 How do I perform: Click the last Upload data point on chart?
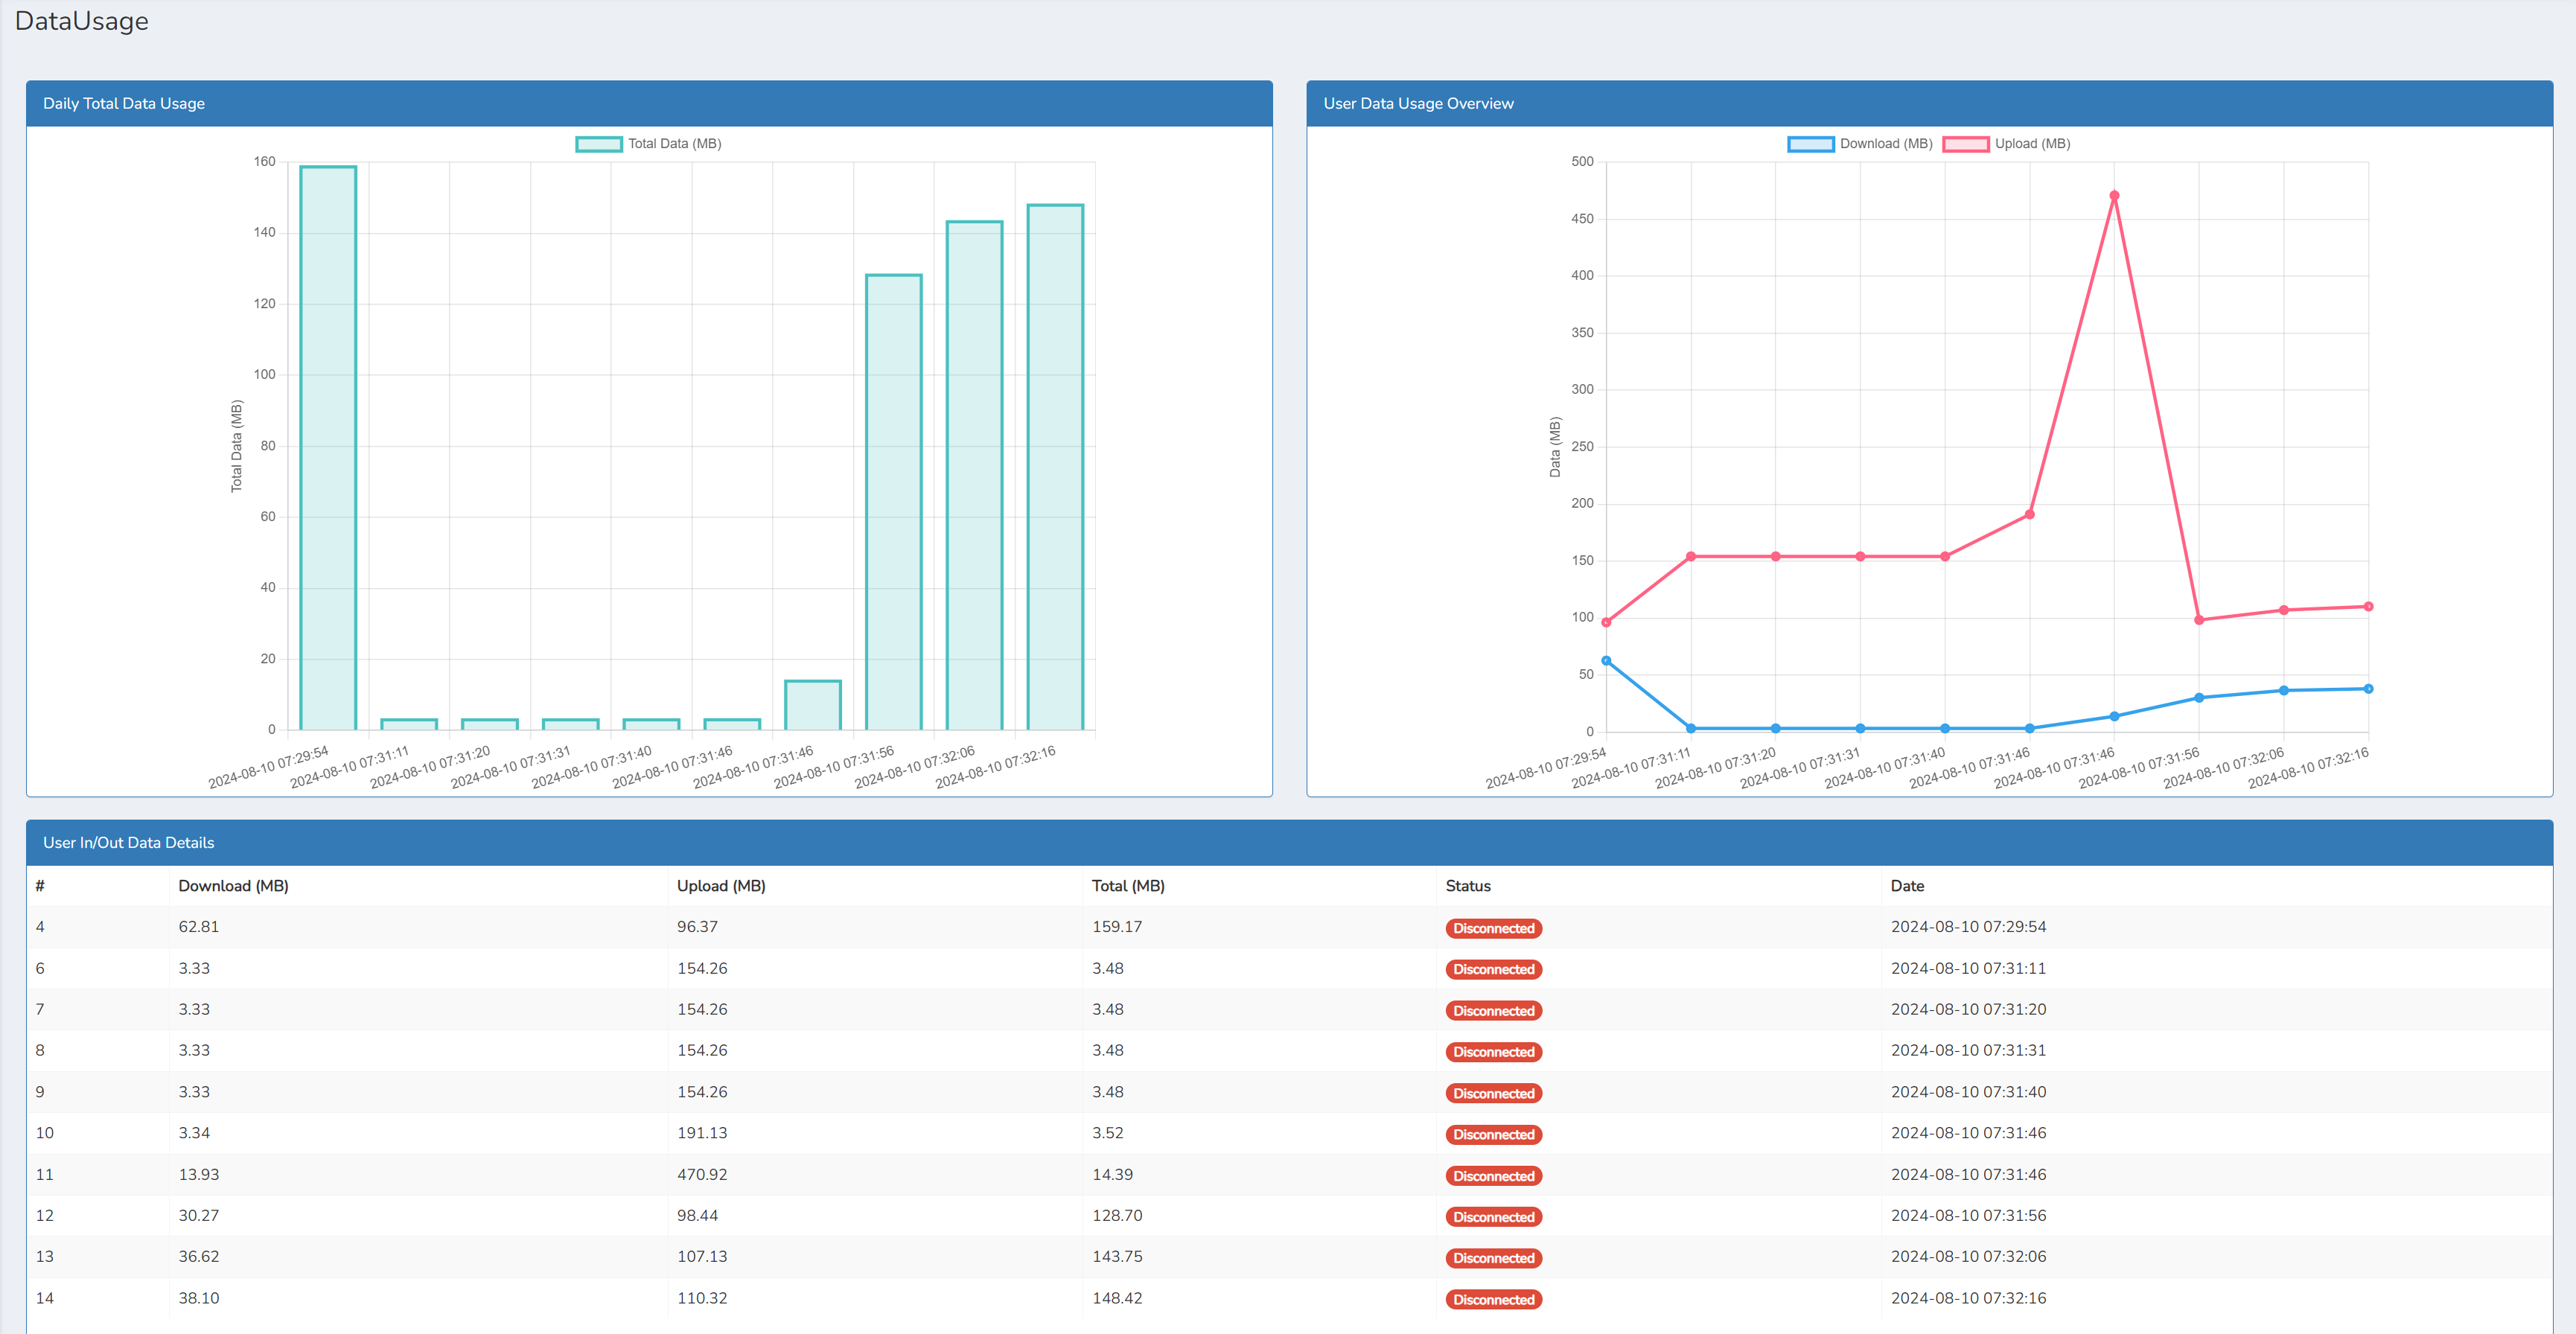tap(2368, 607)
